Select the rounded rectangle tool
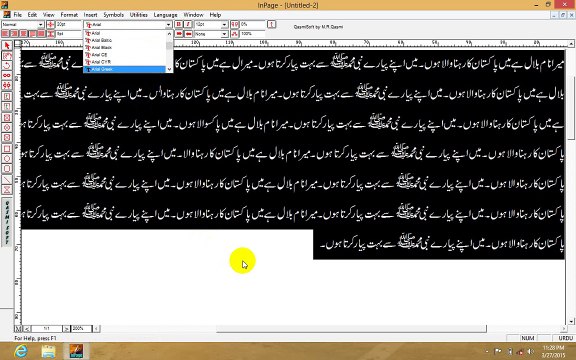The height and width of the screenshot is (360, 576). [x=7, y=169]
